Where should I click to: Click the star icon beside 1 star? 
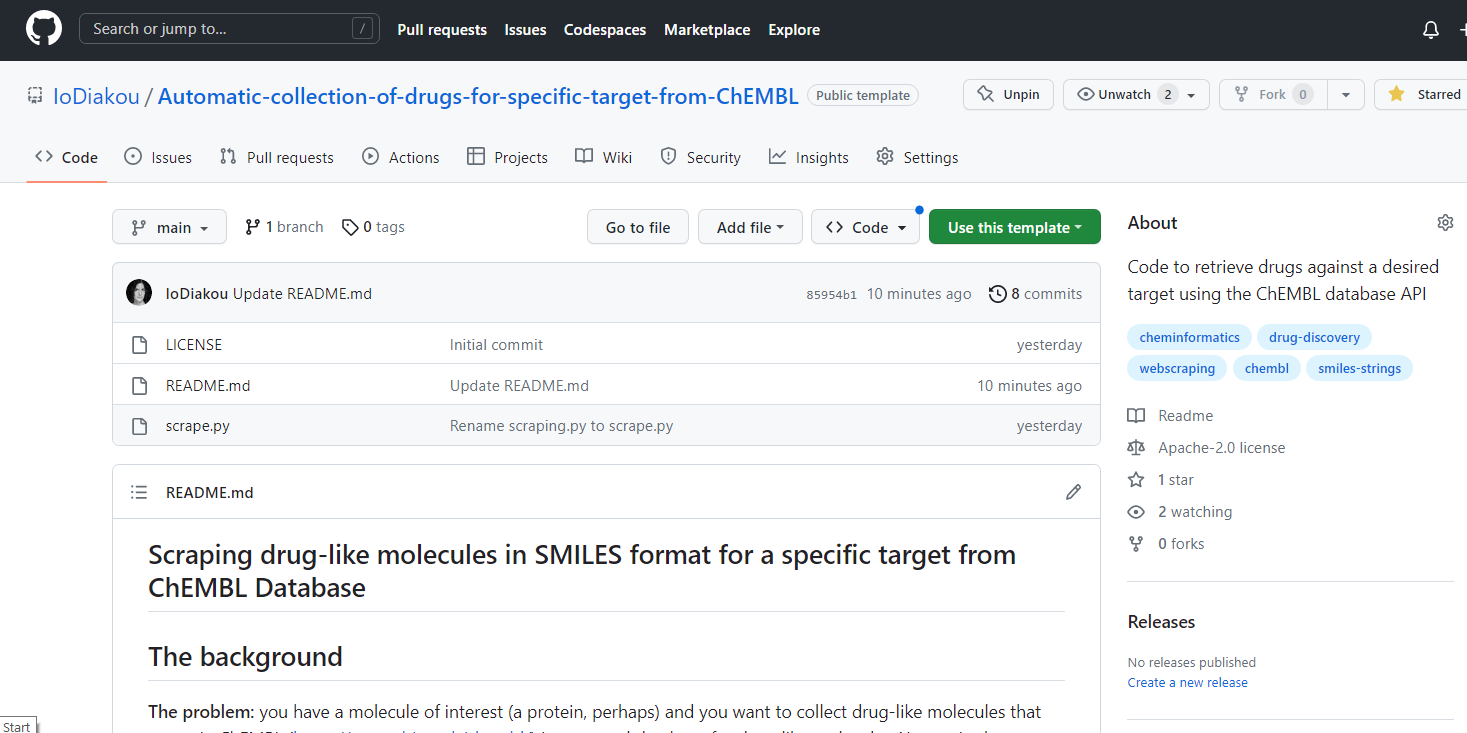tap(1136, 479)
